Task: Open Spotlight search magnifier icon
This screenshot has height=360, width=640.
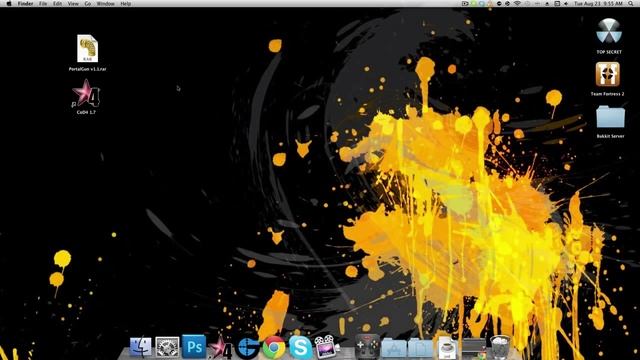Action: [x=631, y=4]
